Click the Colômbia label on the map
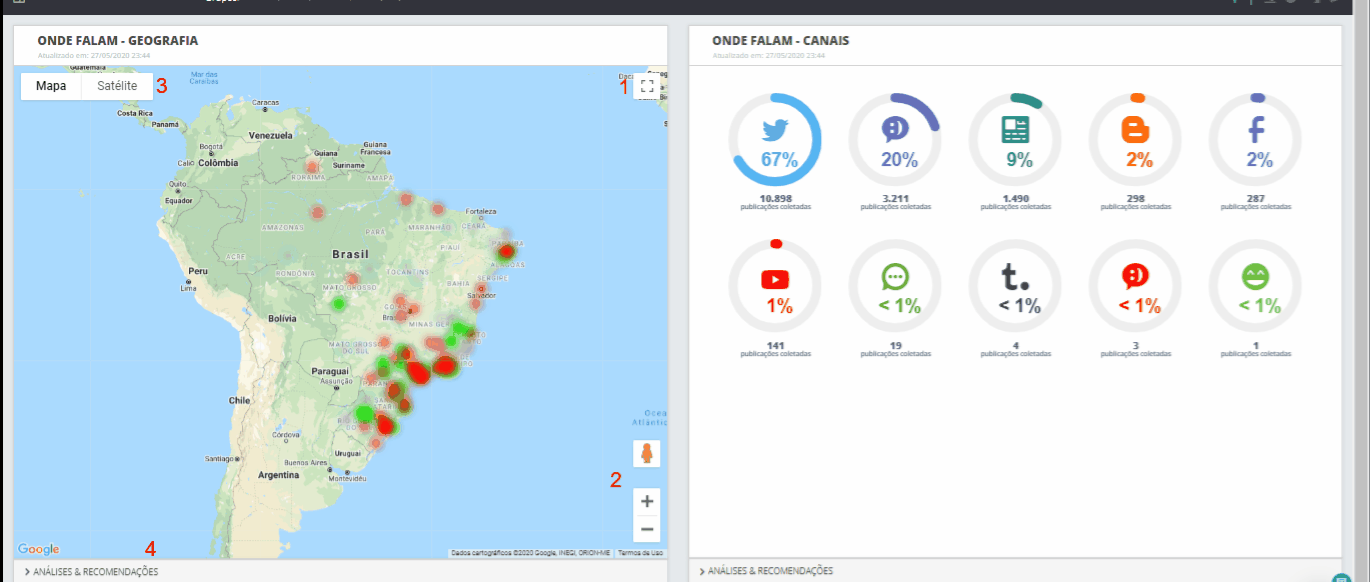This screenshot has height=582, width=1370. 218,162
